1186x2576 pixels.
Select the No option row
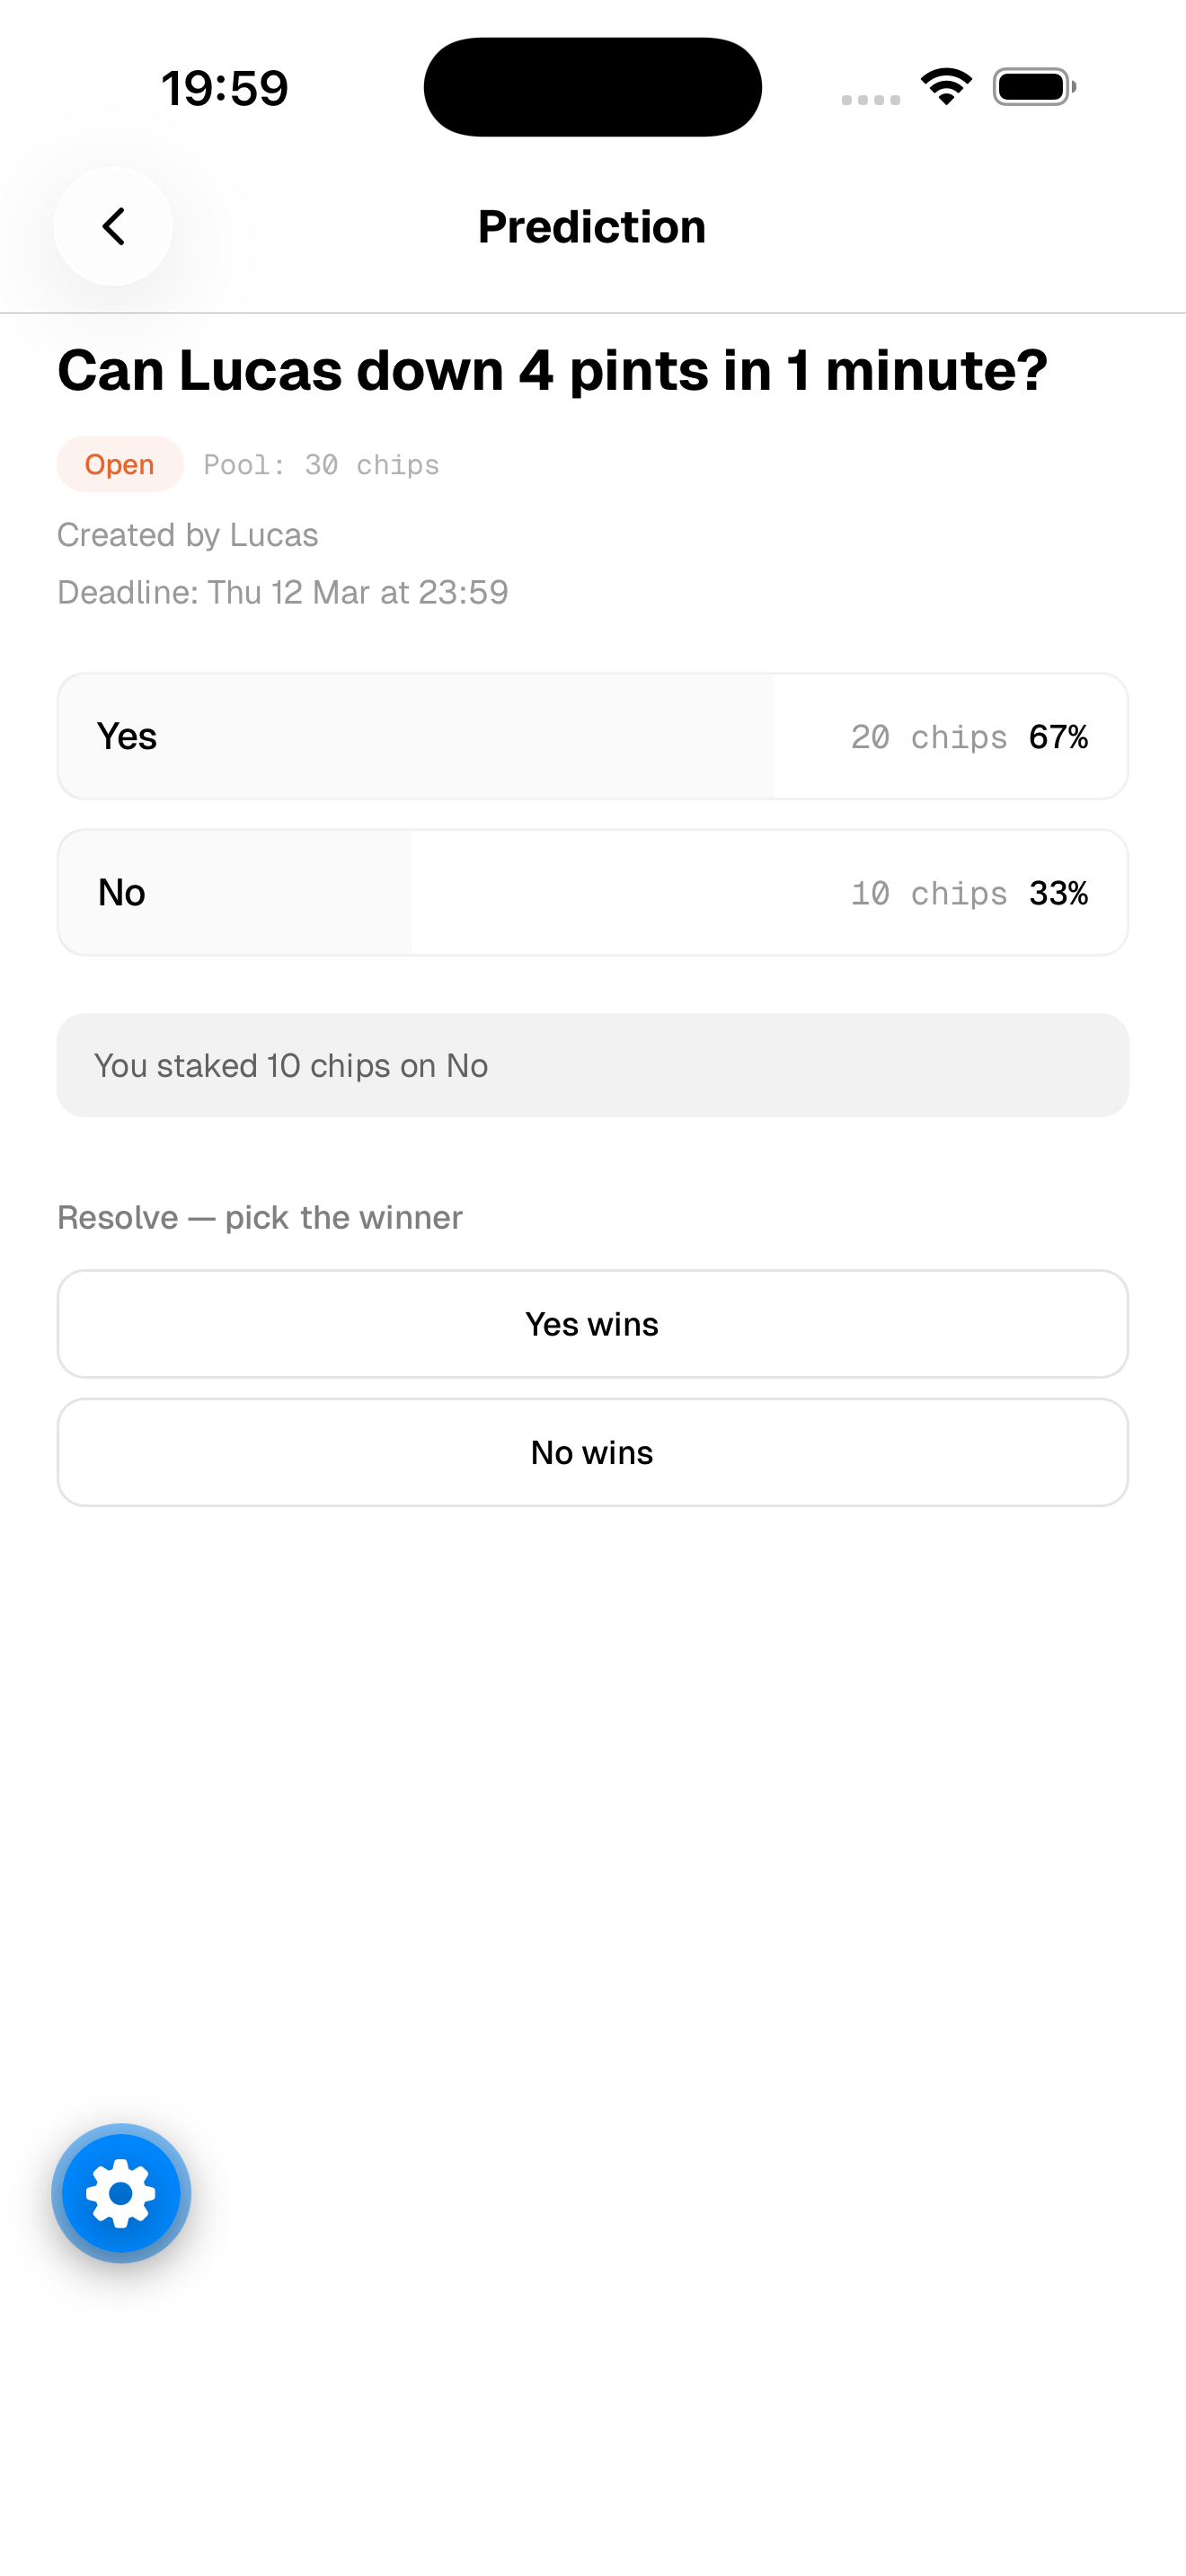tap(593, 892)
